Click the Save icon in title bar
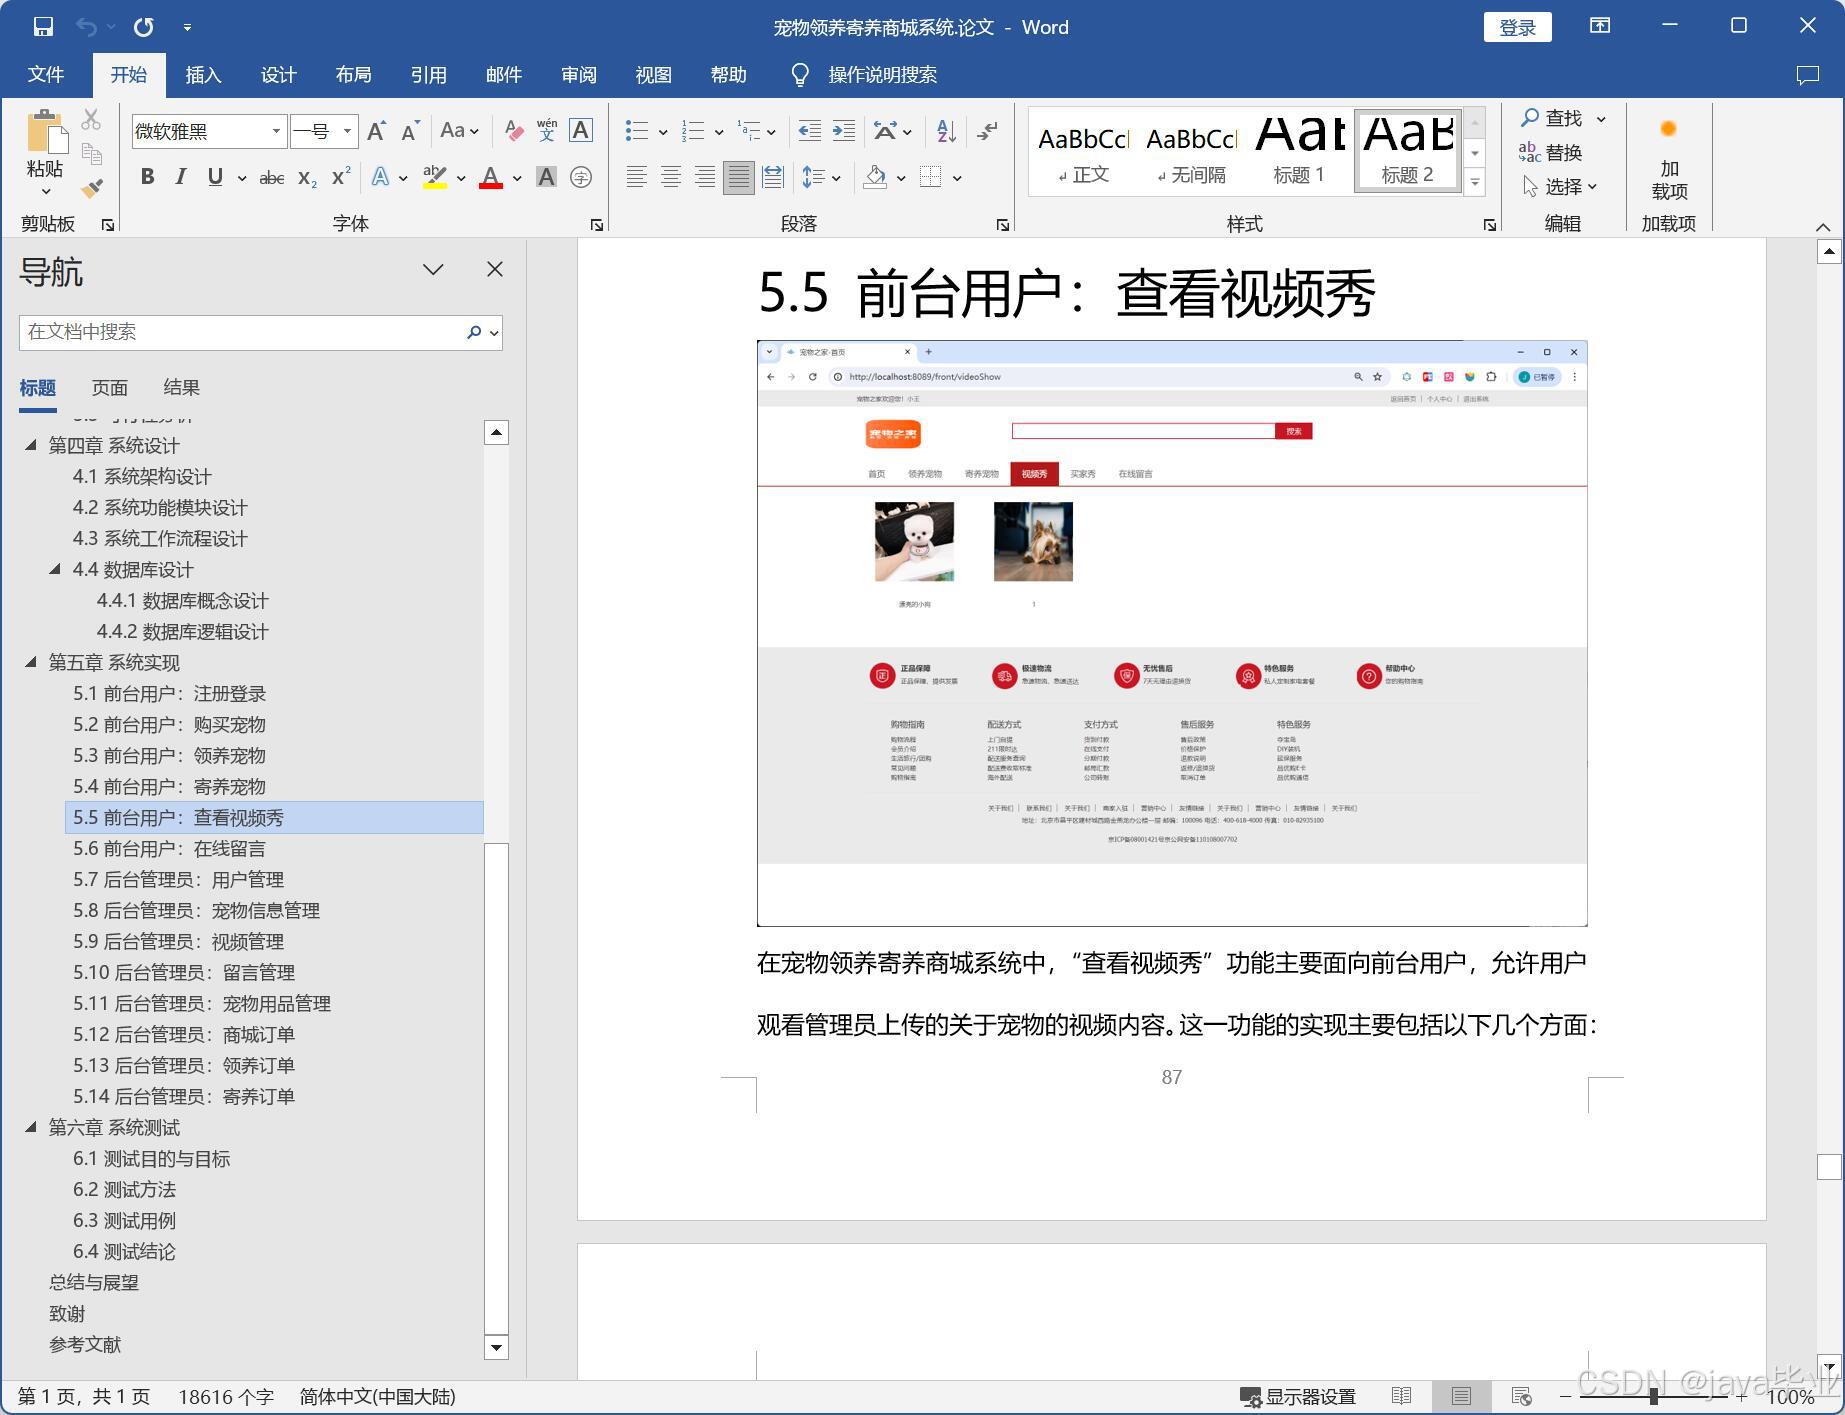The image size is (1845, 1415). click(x=43, y=27)
